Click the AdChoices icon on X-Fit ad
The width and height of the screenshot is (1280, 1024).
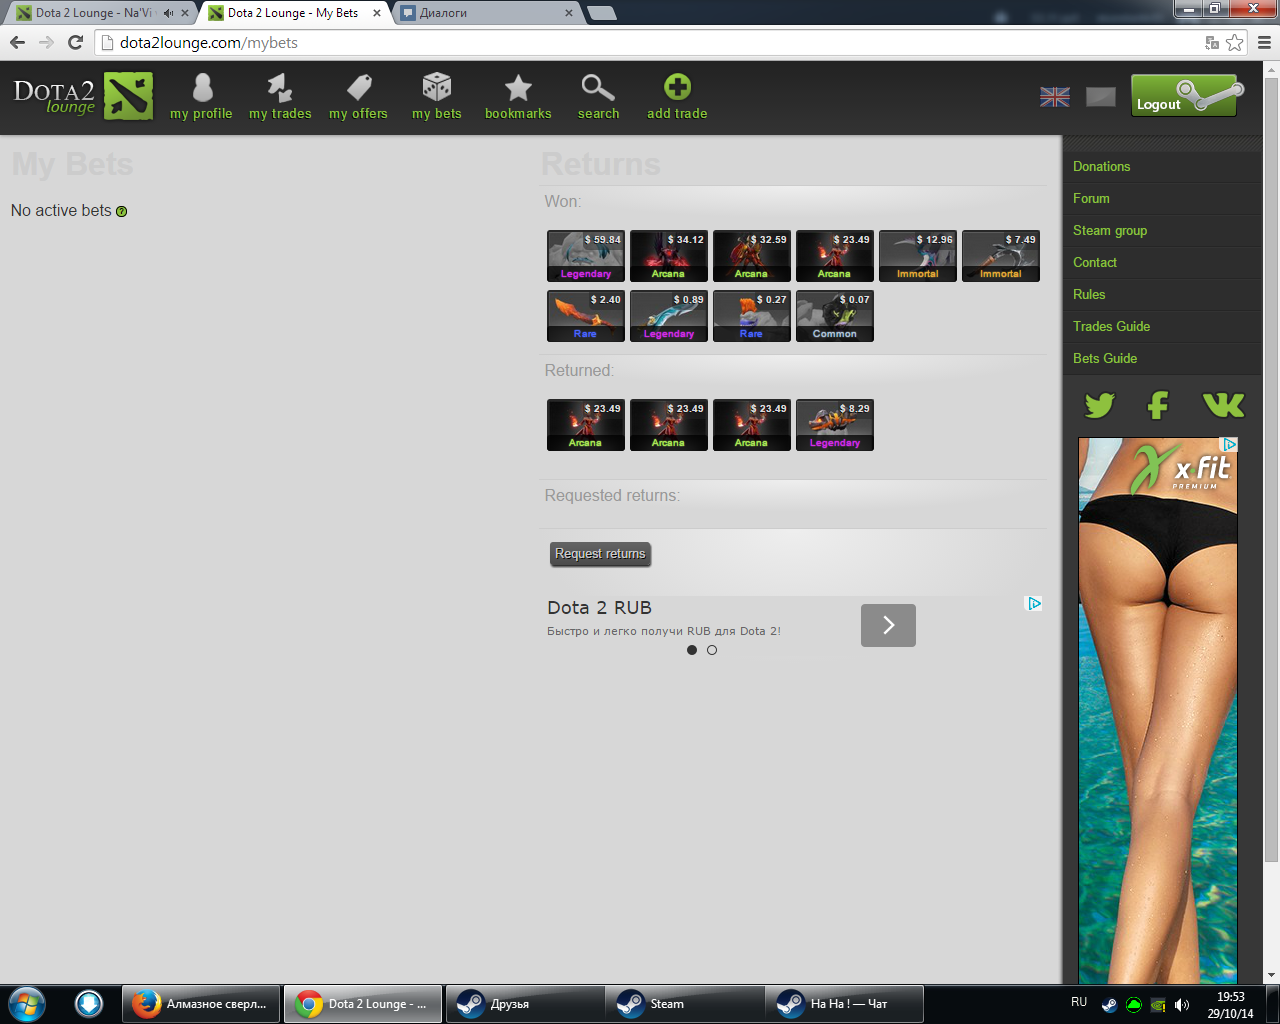click(x=1230, y=444)
